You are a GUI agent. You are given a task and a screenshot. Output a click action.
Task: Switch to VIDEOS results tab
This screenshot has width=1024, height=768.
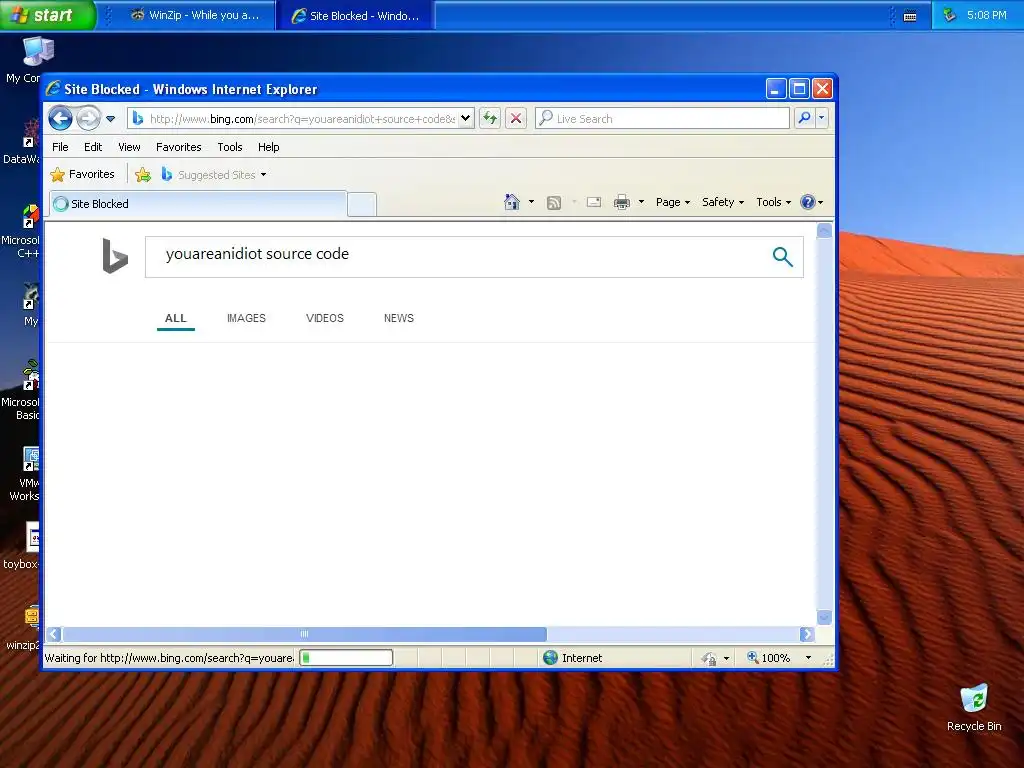click(325, 318)
